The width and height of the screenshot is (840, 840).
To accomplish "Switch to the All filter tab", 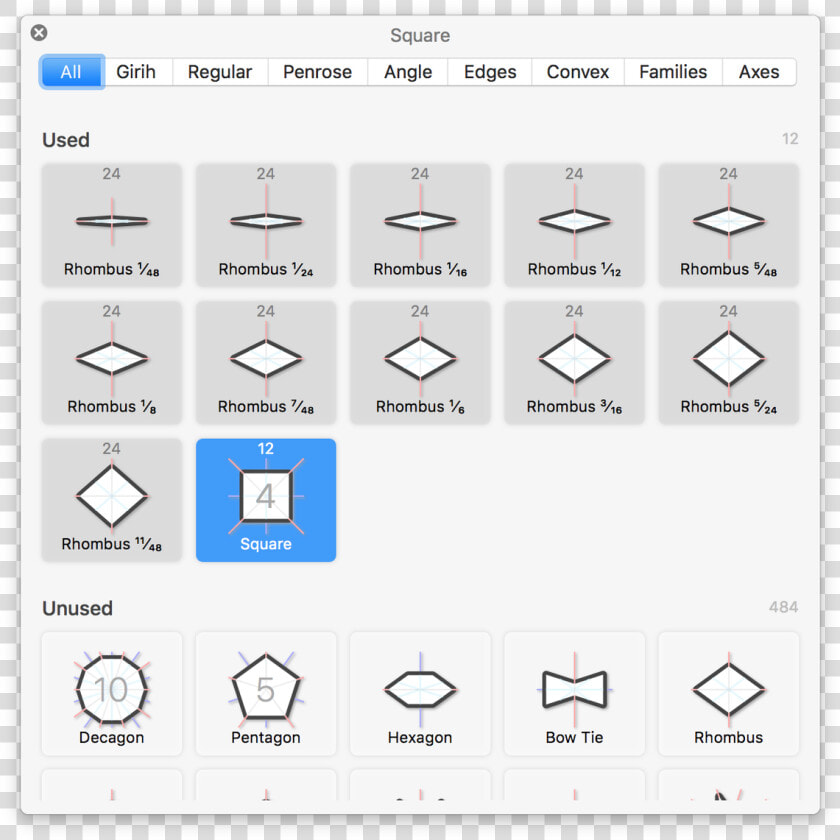I will (71, 72).
